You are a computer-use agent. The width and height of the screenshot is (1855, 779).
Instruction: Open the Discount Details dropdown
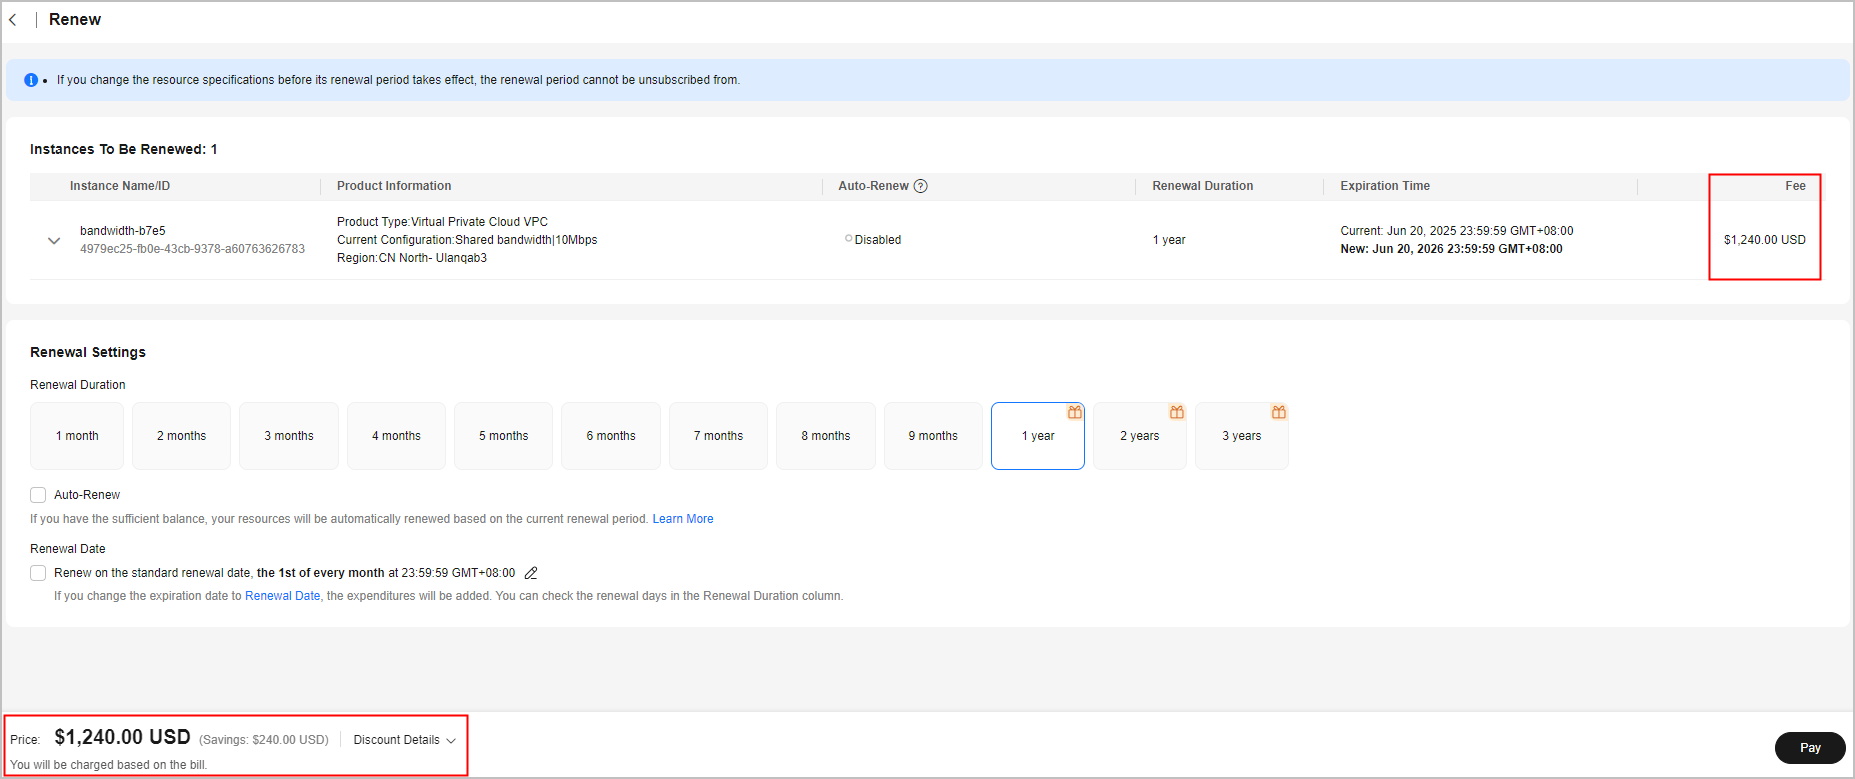point(404,740)
